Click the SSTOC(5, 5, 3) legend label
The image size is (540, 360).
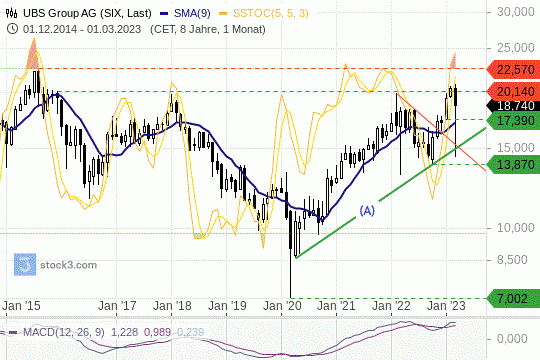(270, 13)
